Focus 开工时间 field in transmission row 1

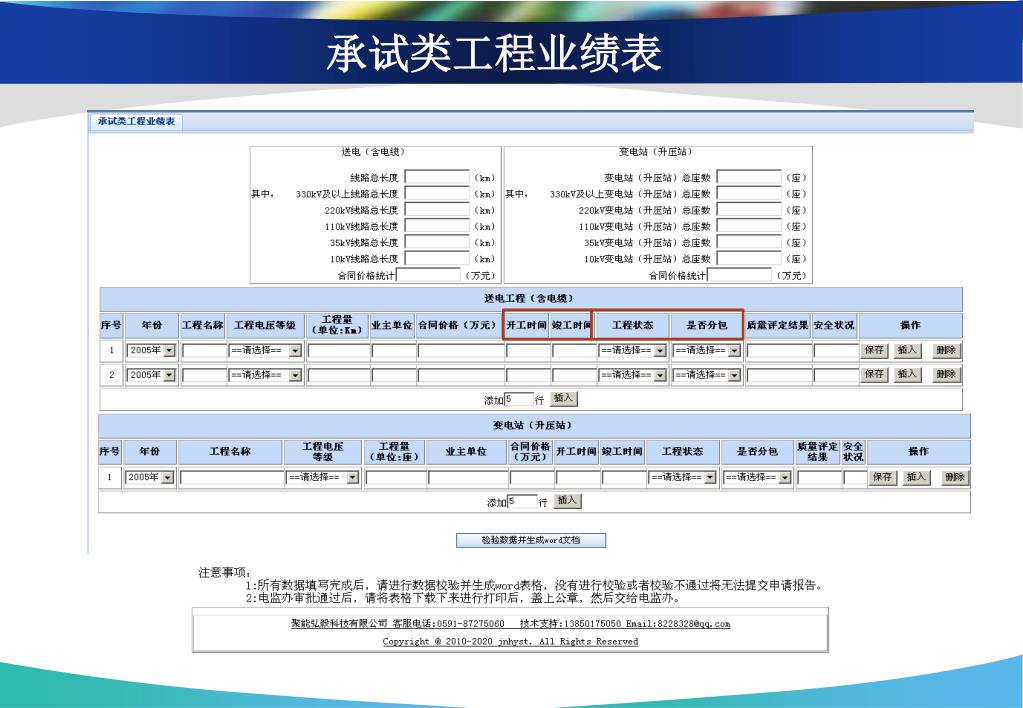click(528, 351)
